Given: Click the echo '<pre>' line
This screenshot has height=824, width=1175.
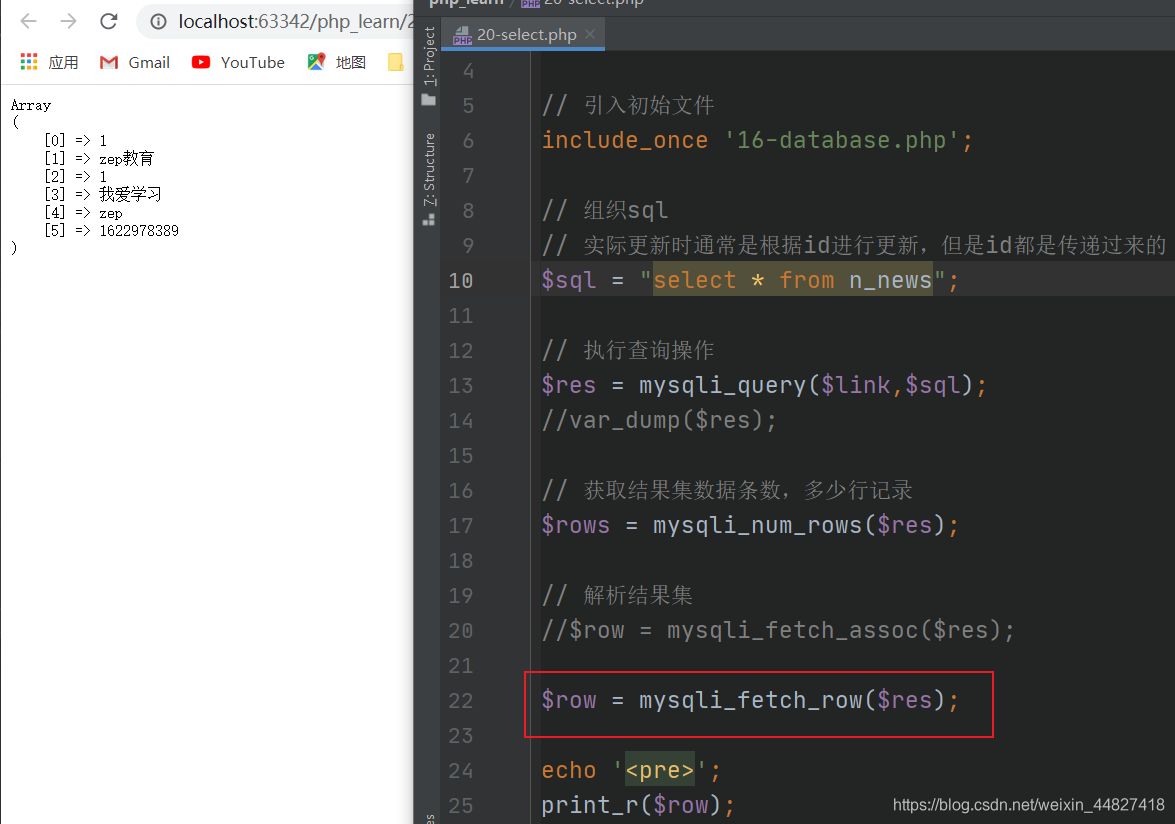Looking at the screenshot, I should tap(631, 770).
